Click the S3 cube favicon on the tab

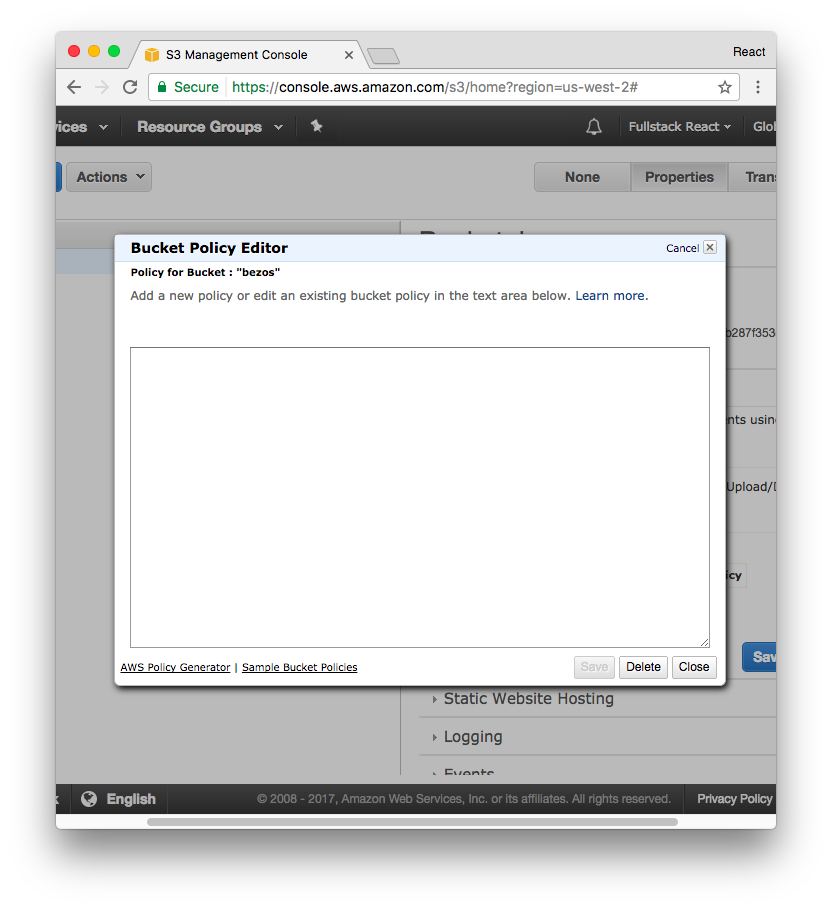151,54
